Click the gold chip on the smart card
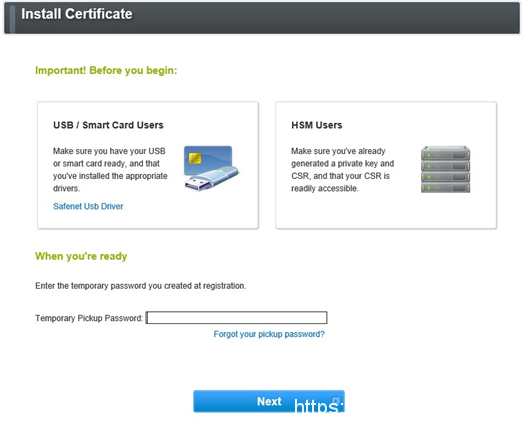Image resolution: width=524 pixels, height=422 pixels. pyautogui.click(x=195, y=158)
